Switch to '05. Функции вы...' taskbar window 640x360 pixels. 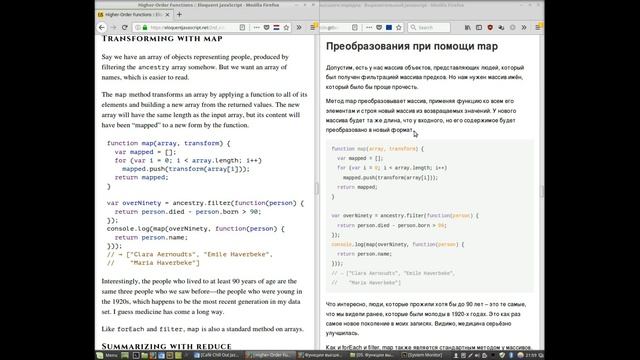pos(372,356)
